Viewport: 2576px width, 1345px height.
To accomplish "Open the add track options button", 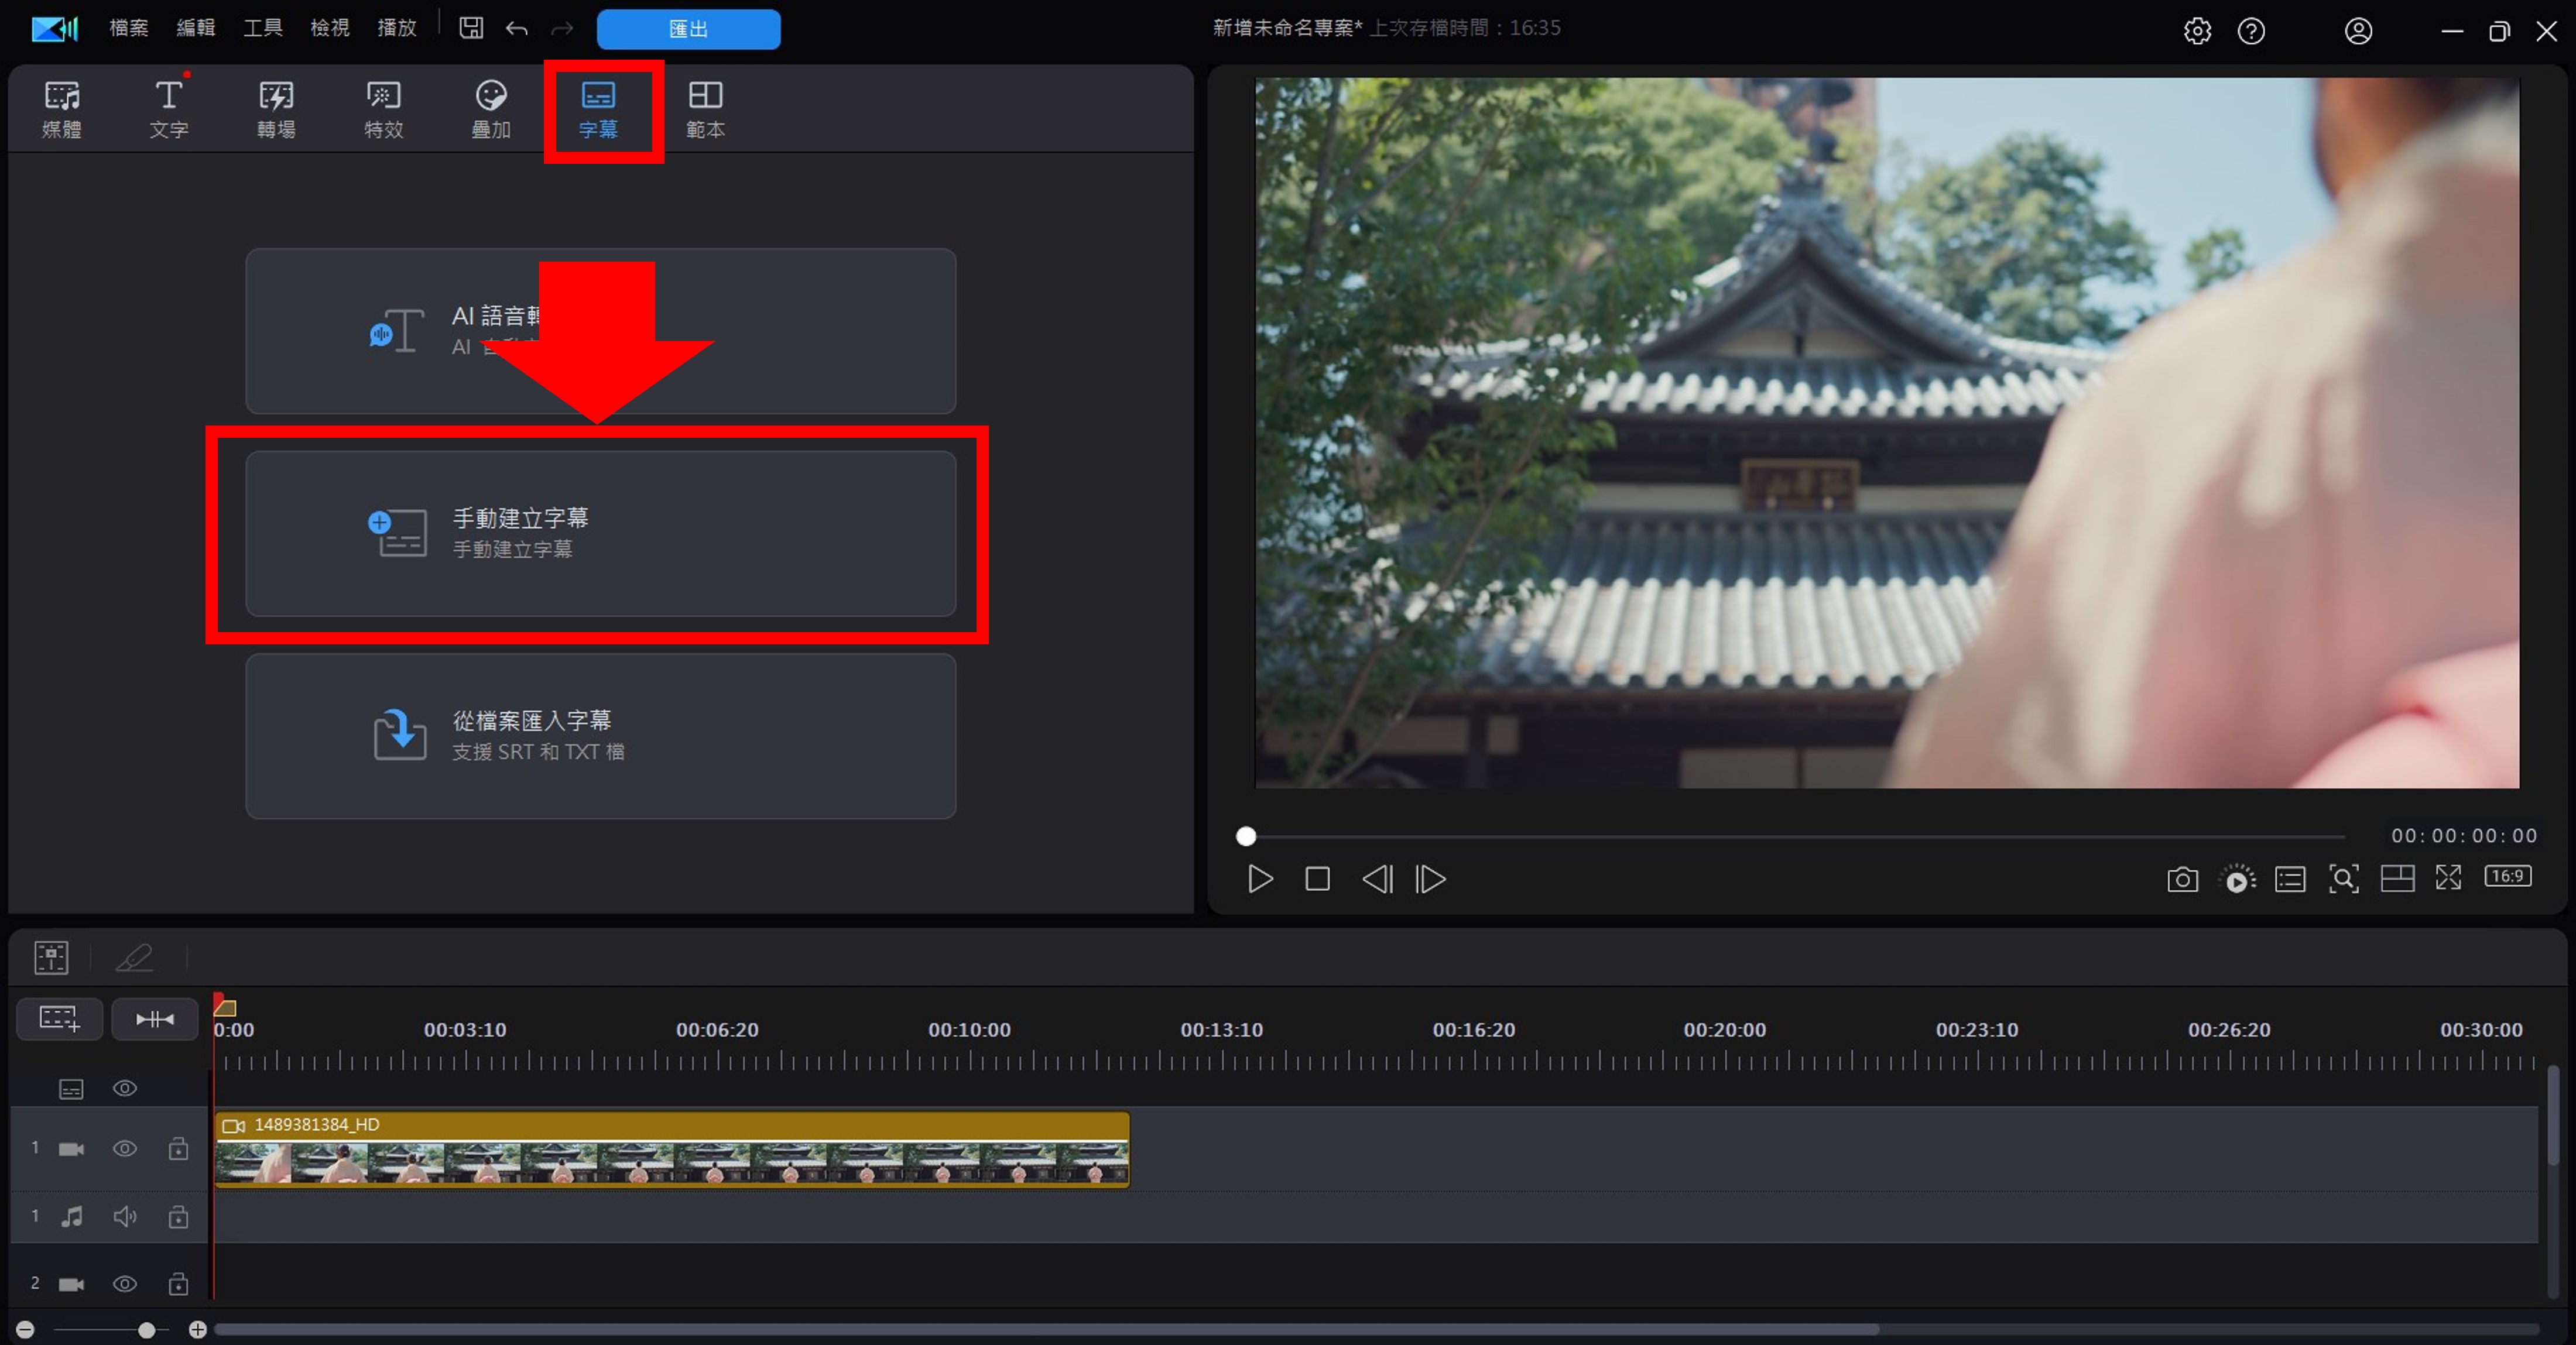I will pyautogui.click(x=59, y=1019).
